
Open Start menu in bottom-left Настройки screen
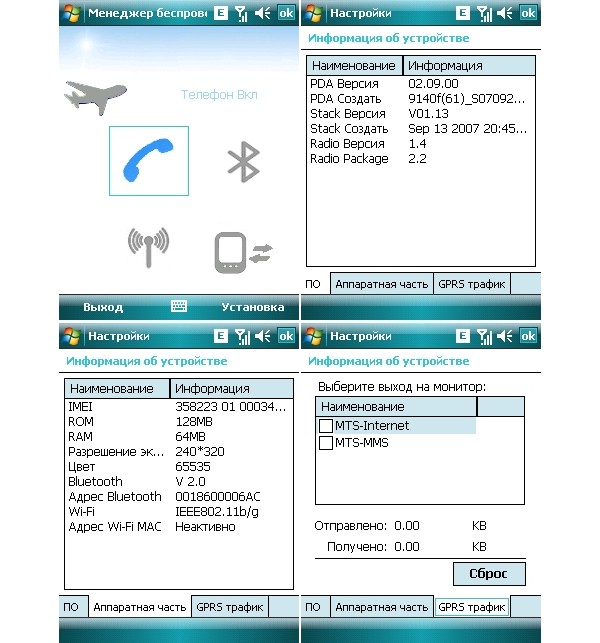coord(72,336)
